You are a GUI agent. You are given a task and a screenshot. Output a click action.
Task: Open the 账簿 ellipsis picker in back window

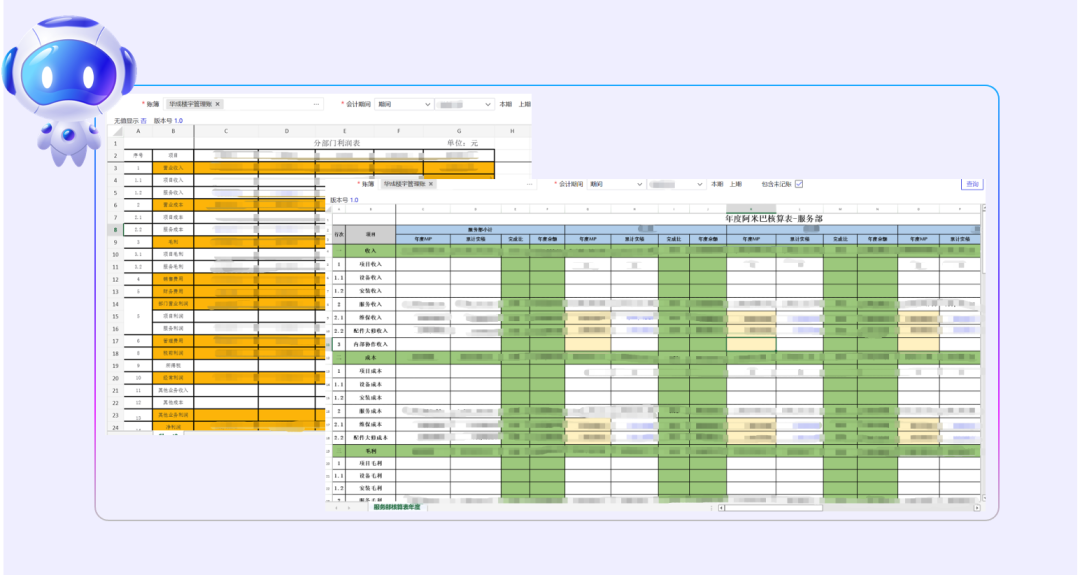pos(317,104)
